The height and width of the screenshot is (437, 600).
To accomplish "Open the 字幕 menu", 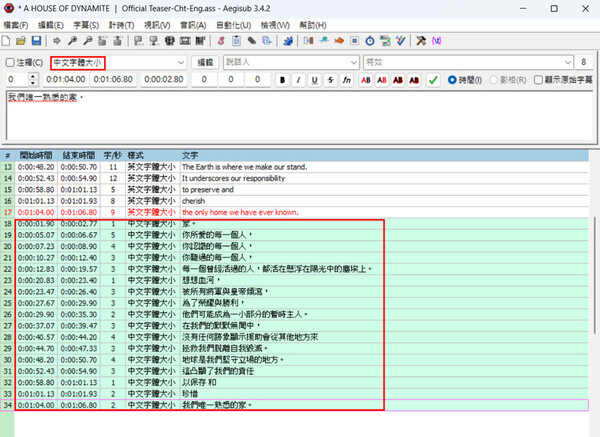I will [x=85, y=24].
